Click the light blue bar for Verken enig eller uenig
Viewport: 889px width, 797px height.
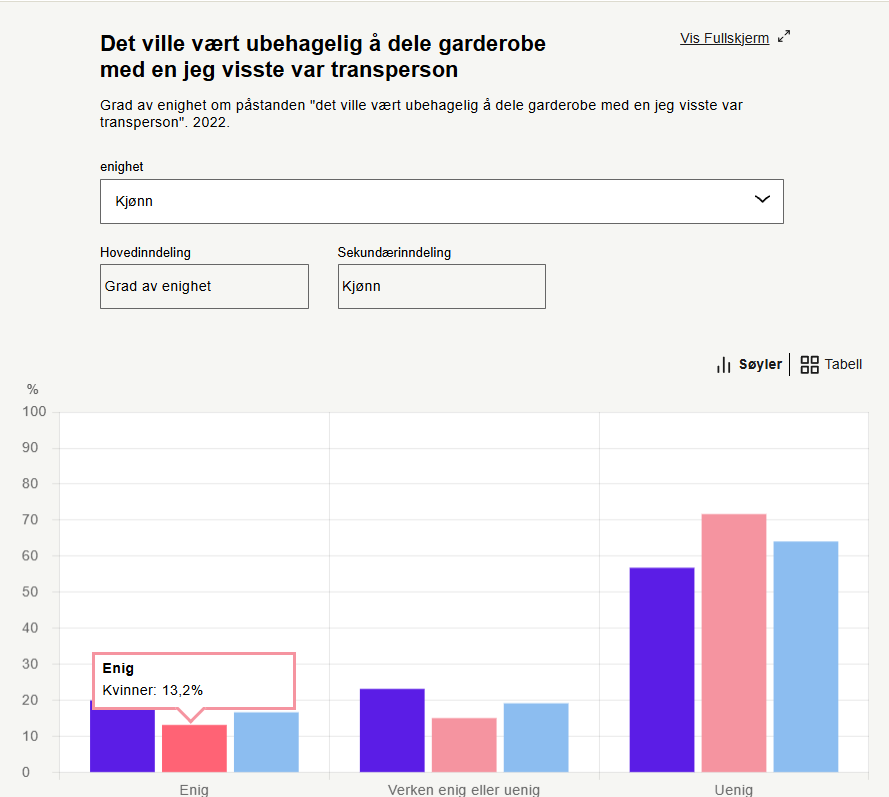[536, 738]
